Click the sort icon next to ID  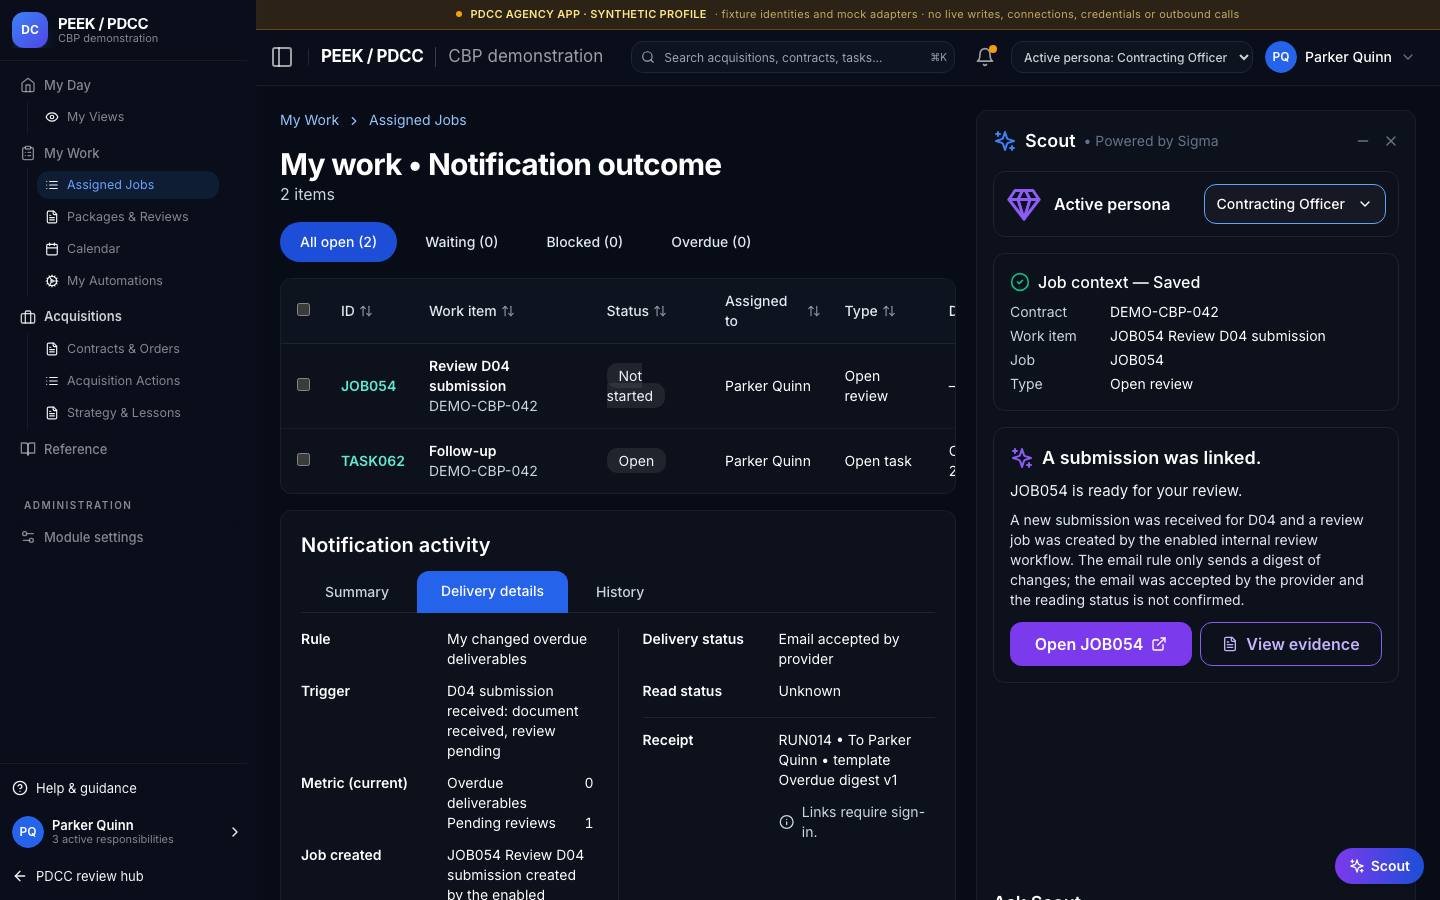coord(366,311)
